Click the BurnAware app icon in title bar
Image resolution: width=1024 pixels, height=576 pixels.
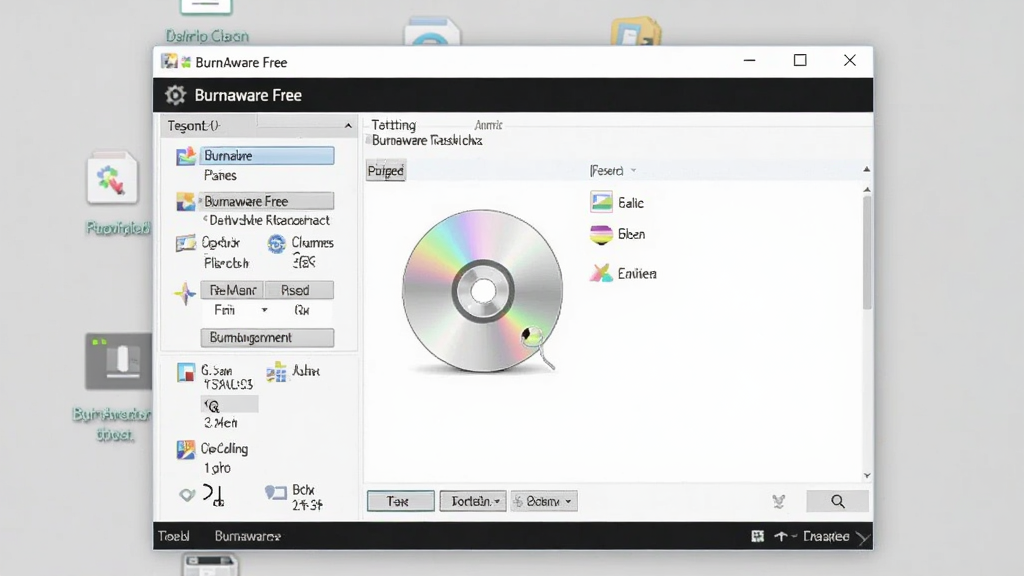pyautogui.click(x=170, y=61)
